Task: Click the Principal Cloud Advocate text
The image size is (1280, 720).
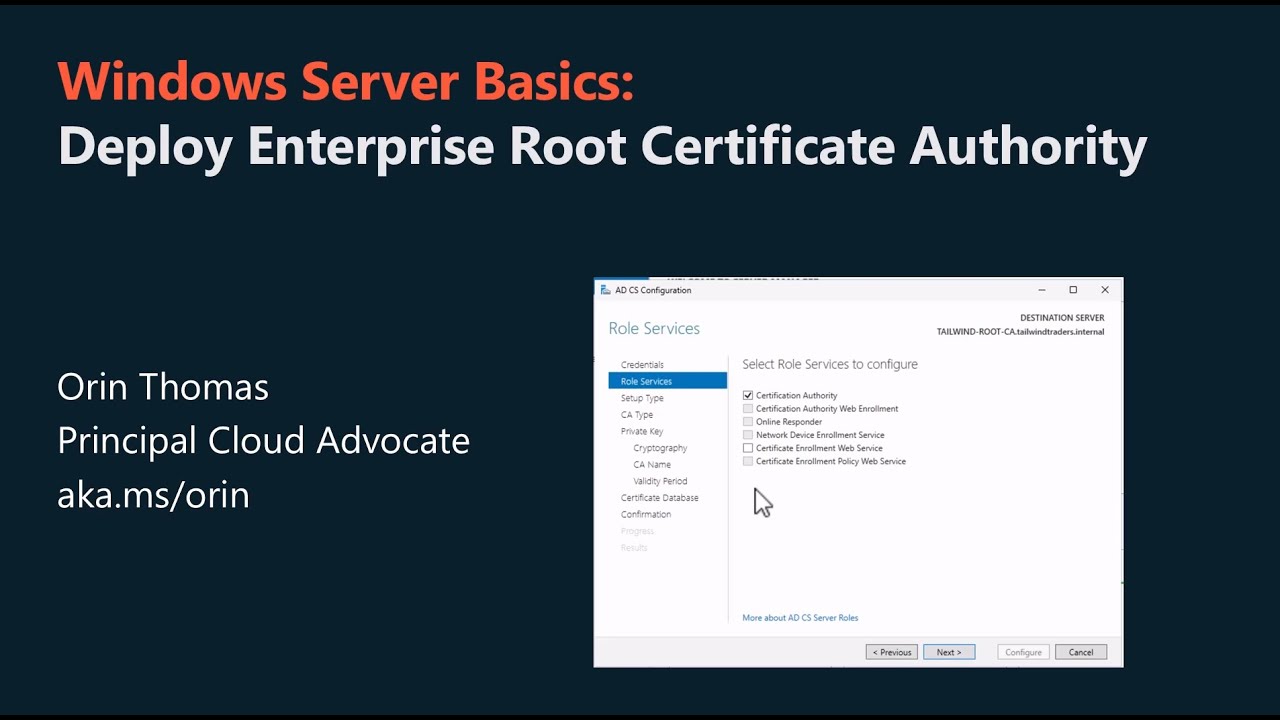Action: click(x=264, y=441)
